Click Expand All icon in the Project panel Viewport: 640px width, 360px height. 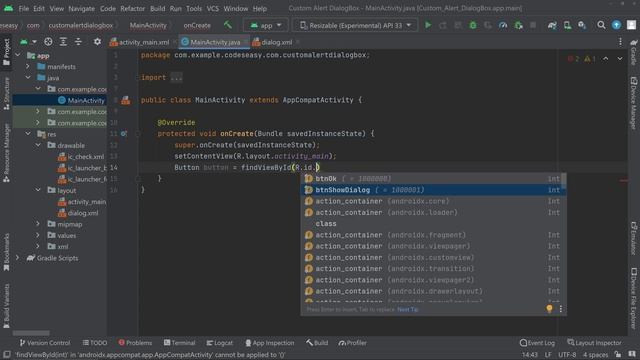pyautogui.click(x=63, y=42)
